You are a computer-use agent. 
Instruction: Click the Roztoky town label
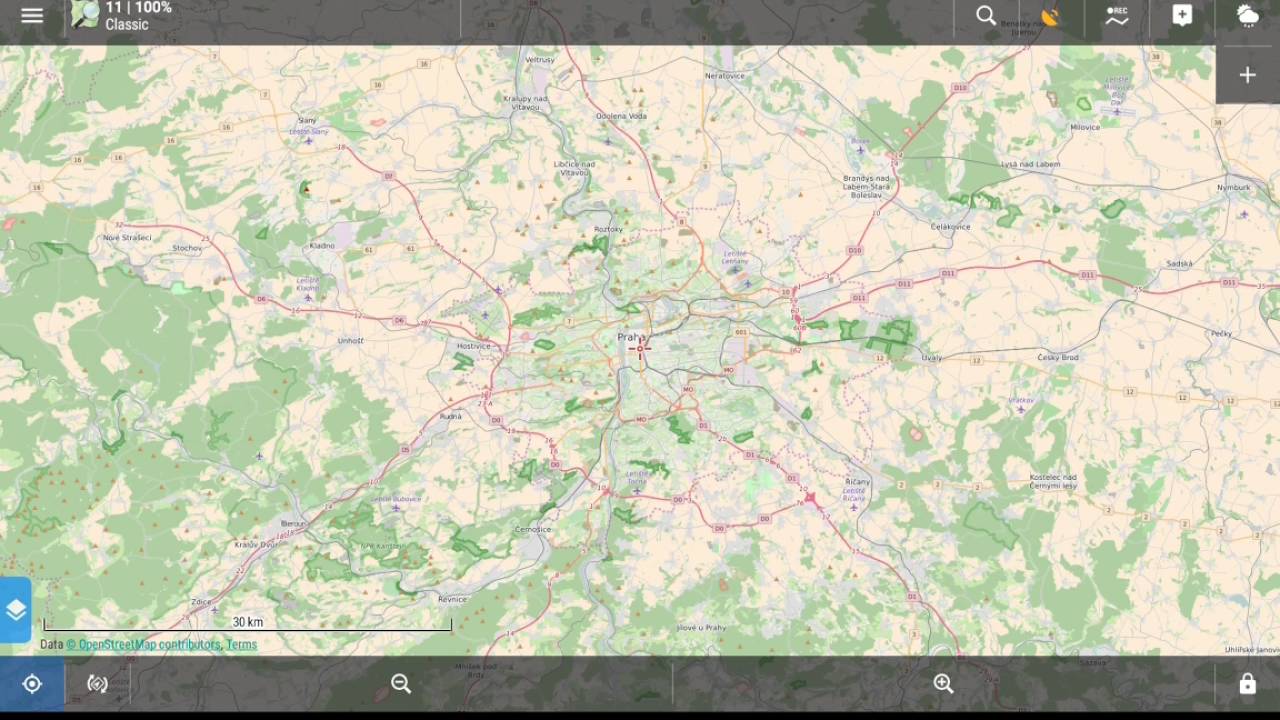(608, 230)
